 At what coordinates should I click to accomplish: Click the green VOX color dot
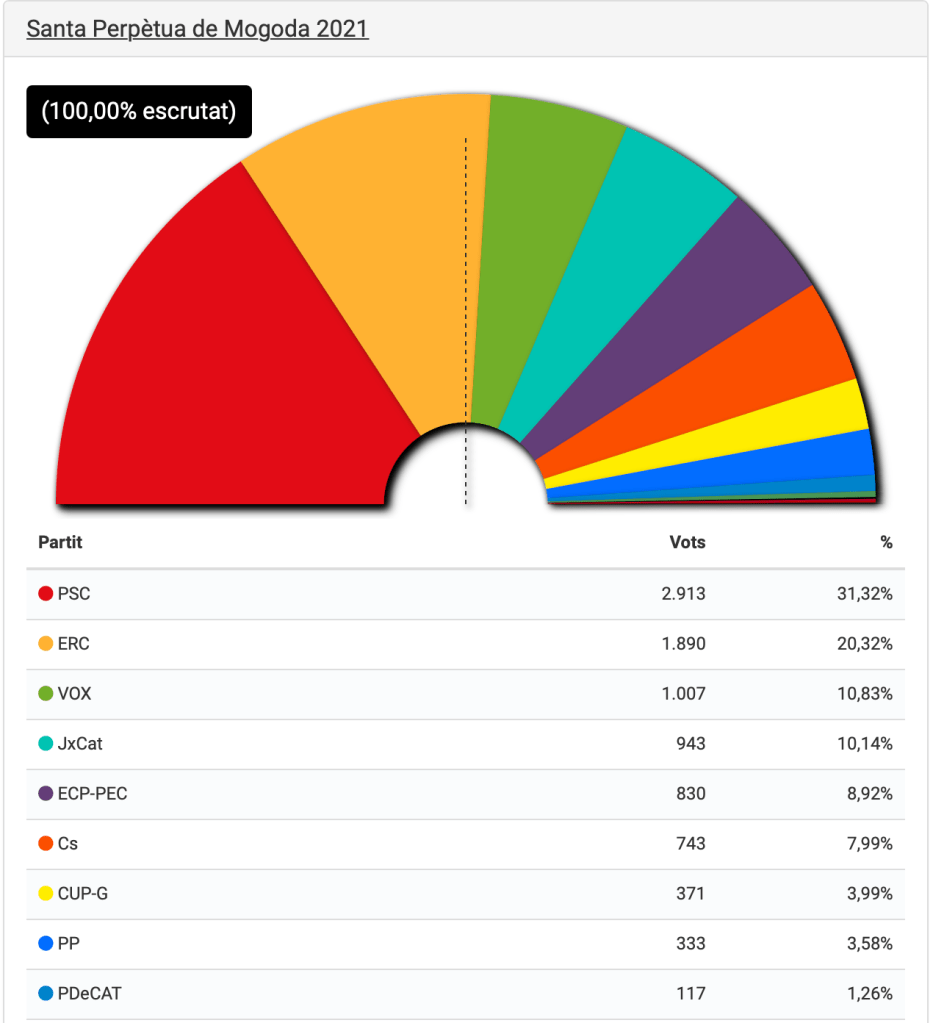[x=45, y=694]
